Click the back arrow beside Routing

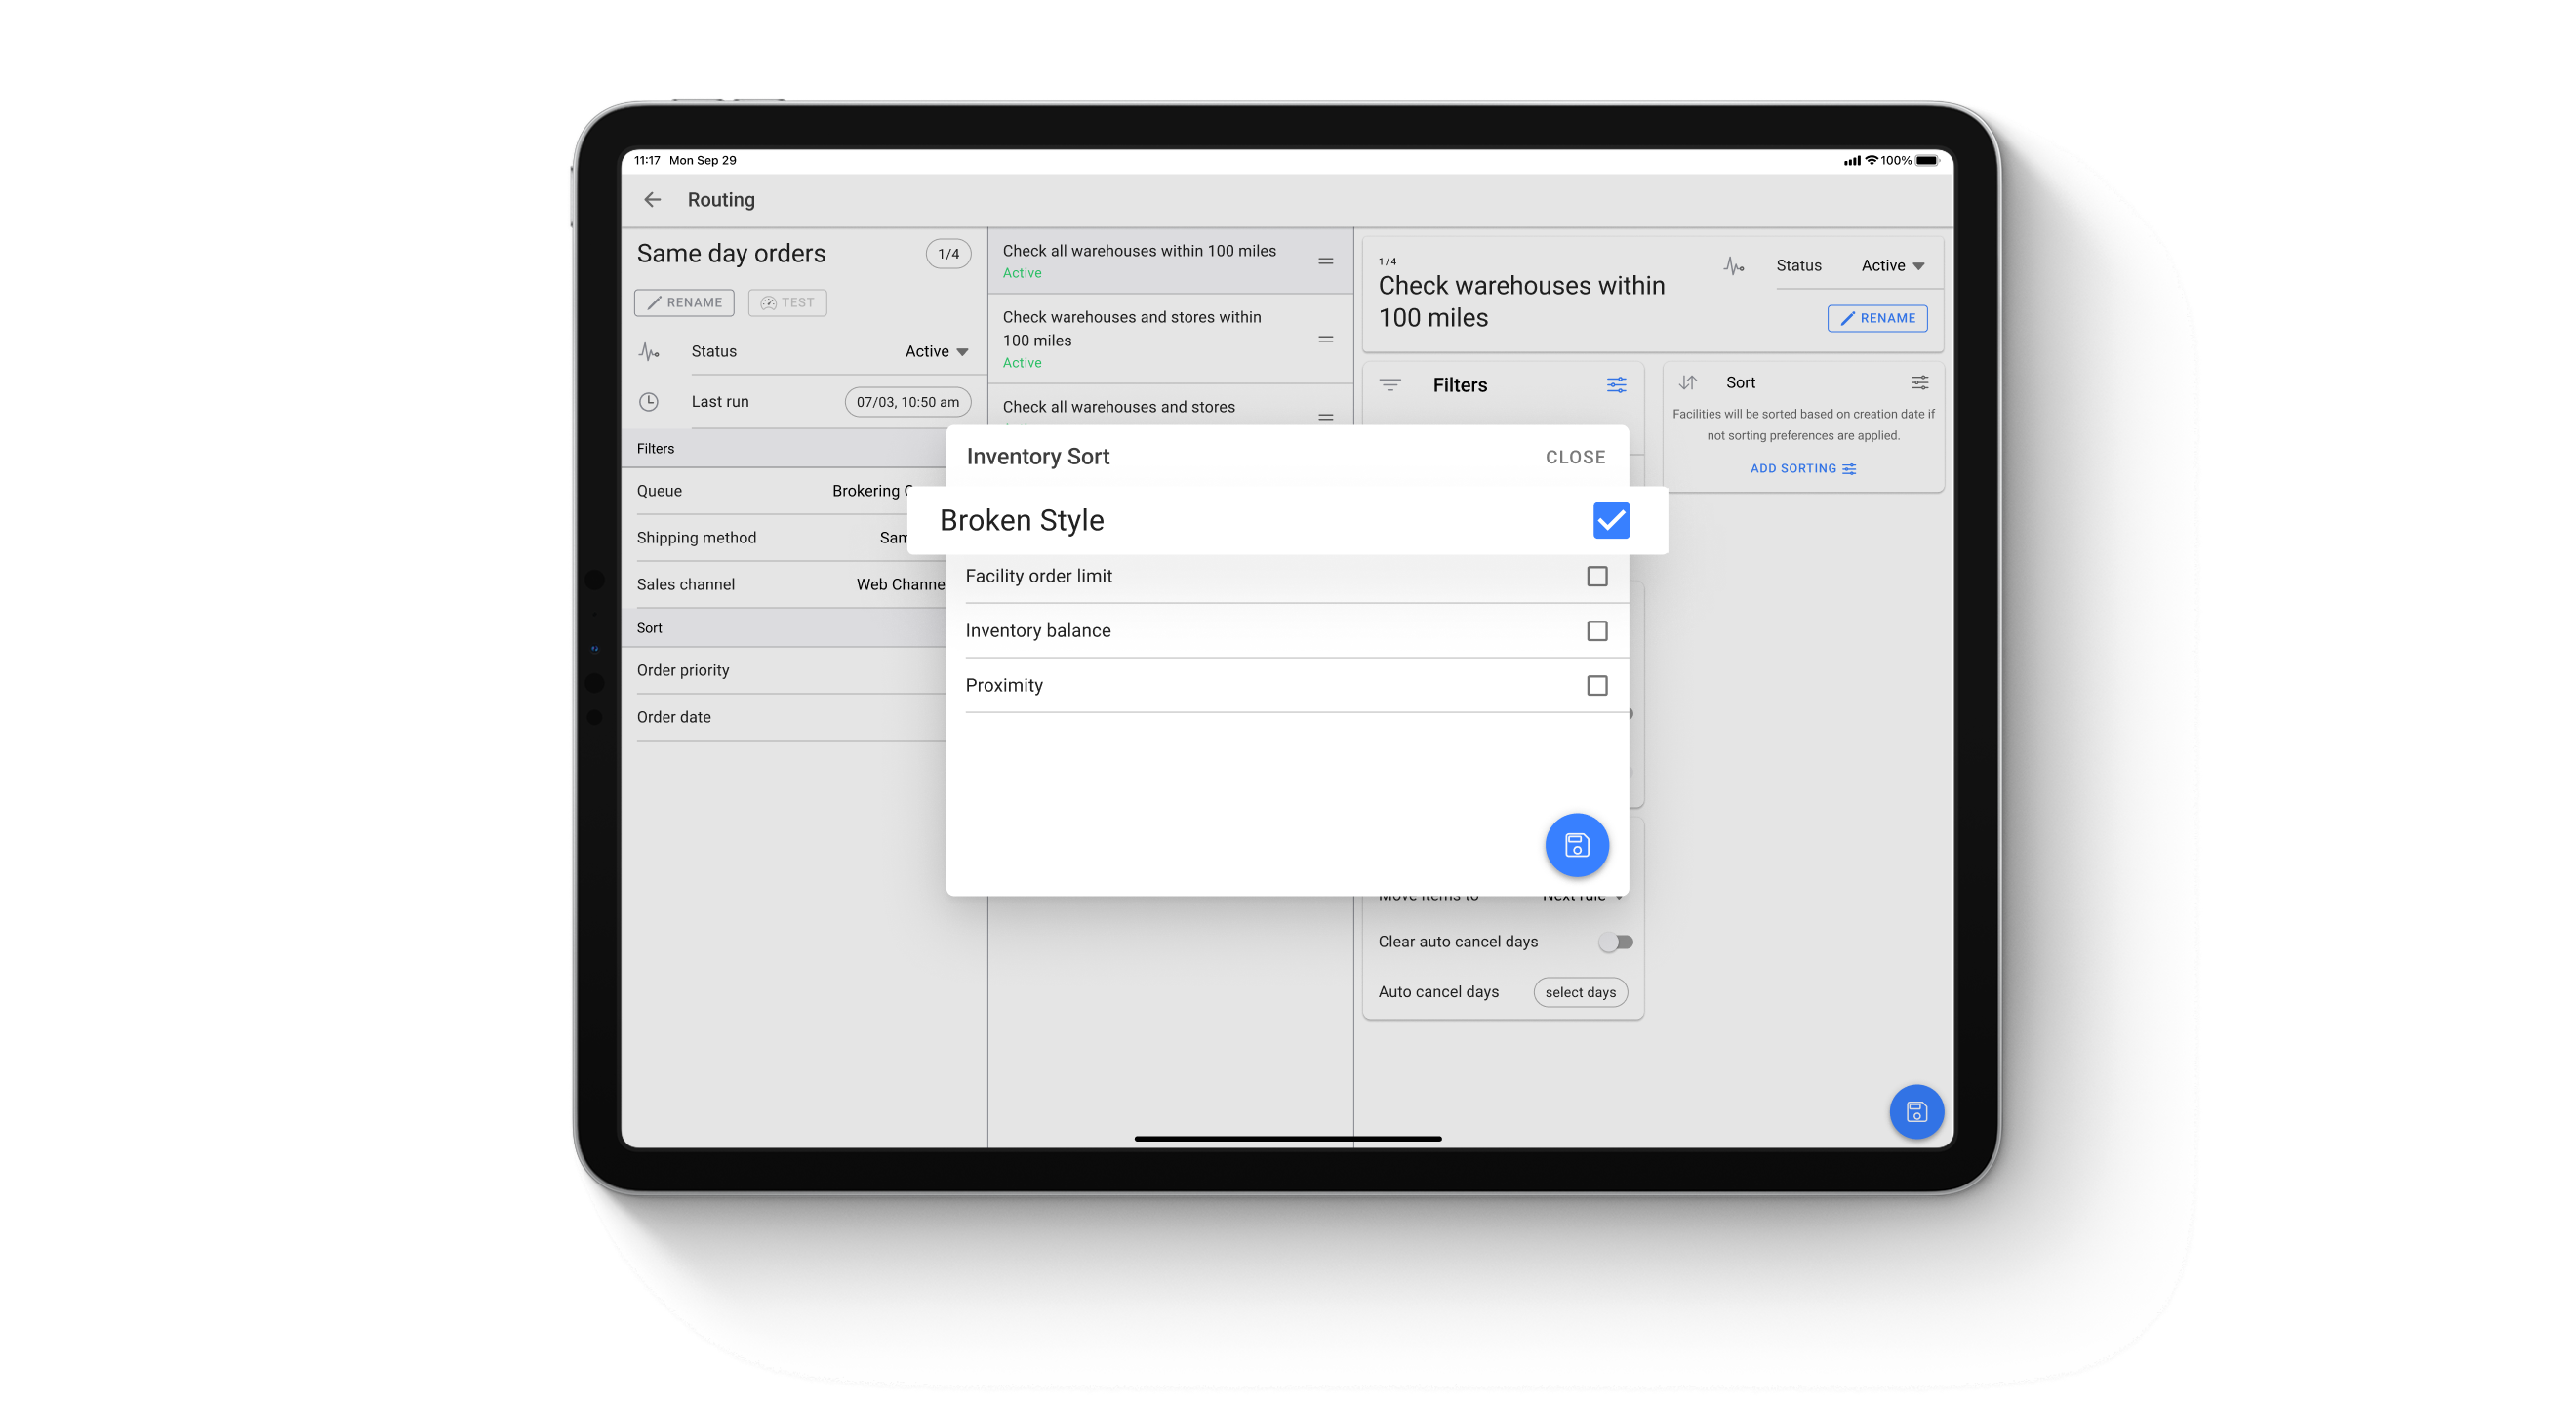point(653,200)
